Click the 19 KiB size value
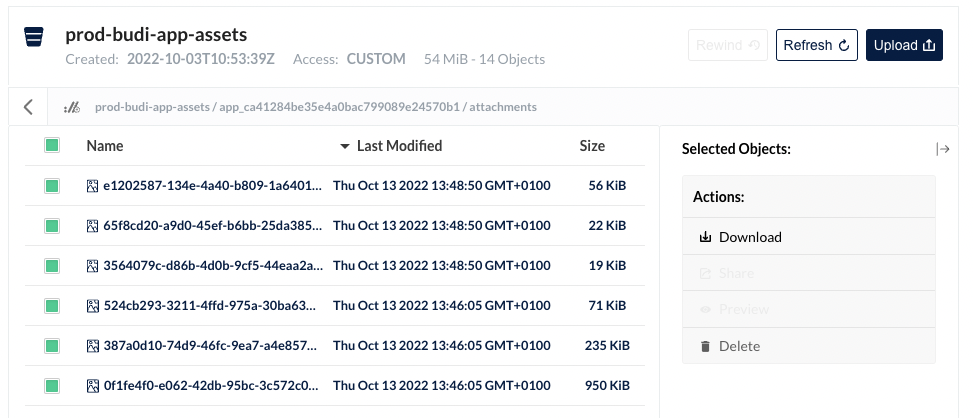Viewport: 973px width, 418px height. pos(607,265)
